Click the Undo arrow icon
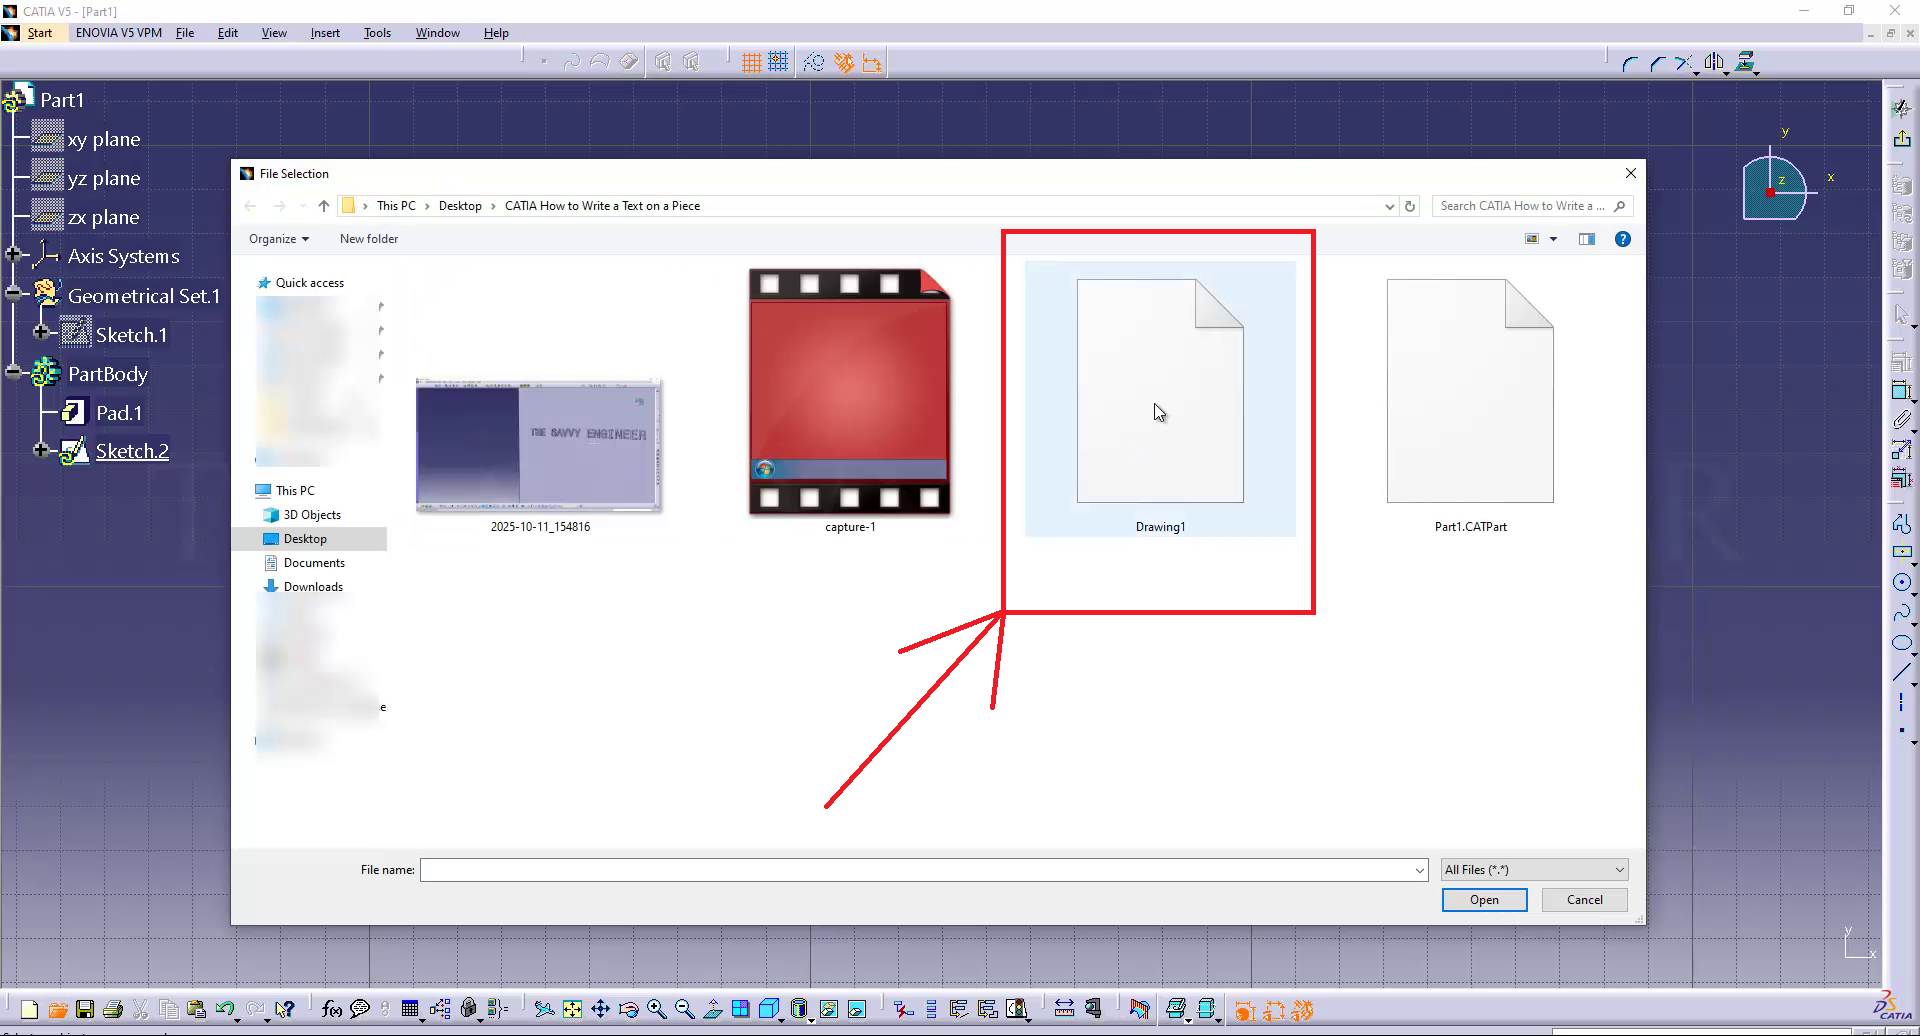 pyautogui.click(x=224, y=1009)
